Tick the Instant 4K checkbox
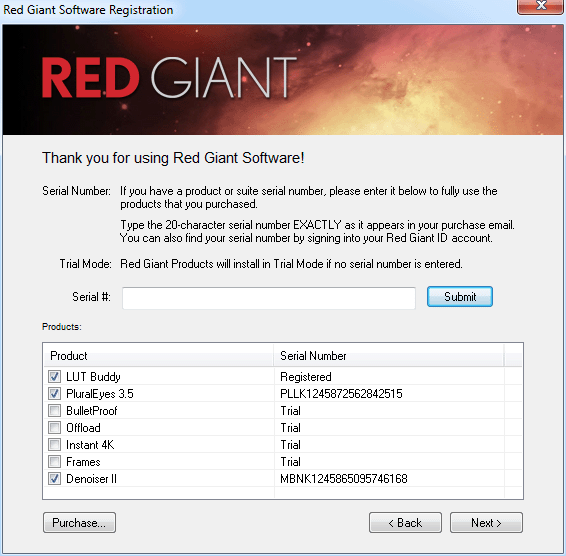The image size is (566, 556). [55, 444]
